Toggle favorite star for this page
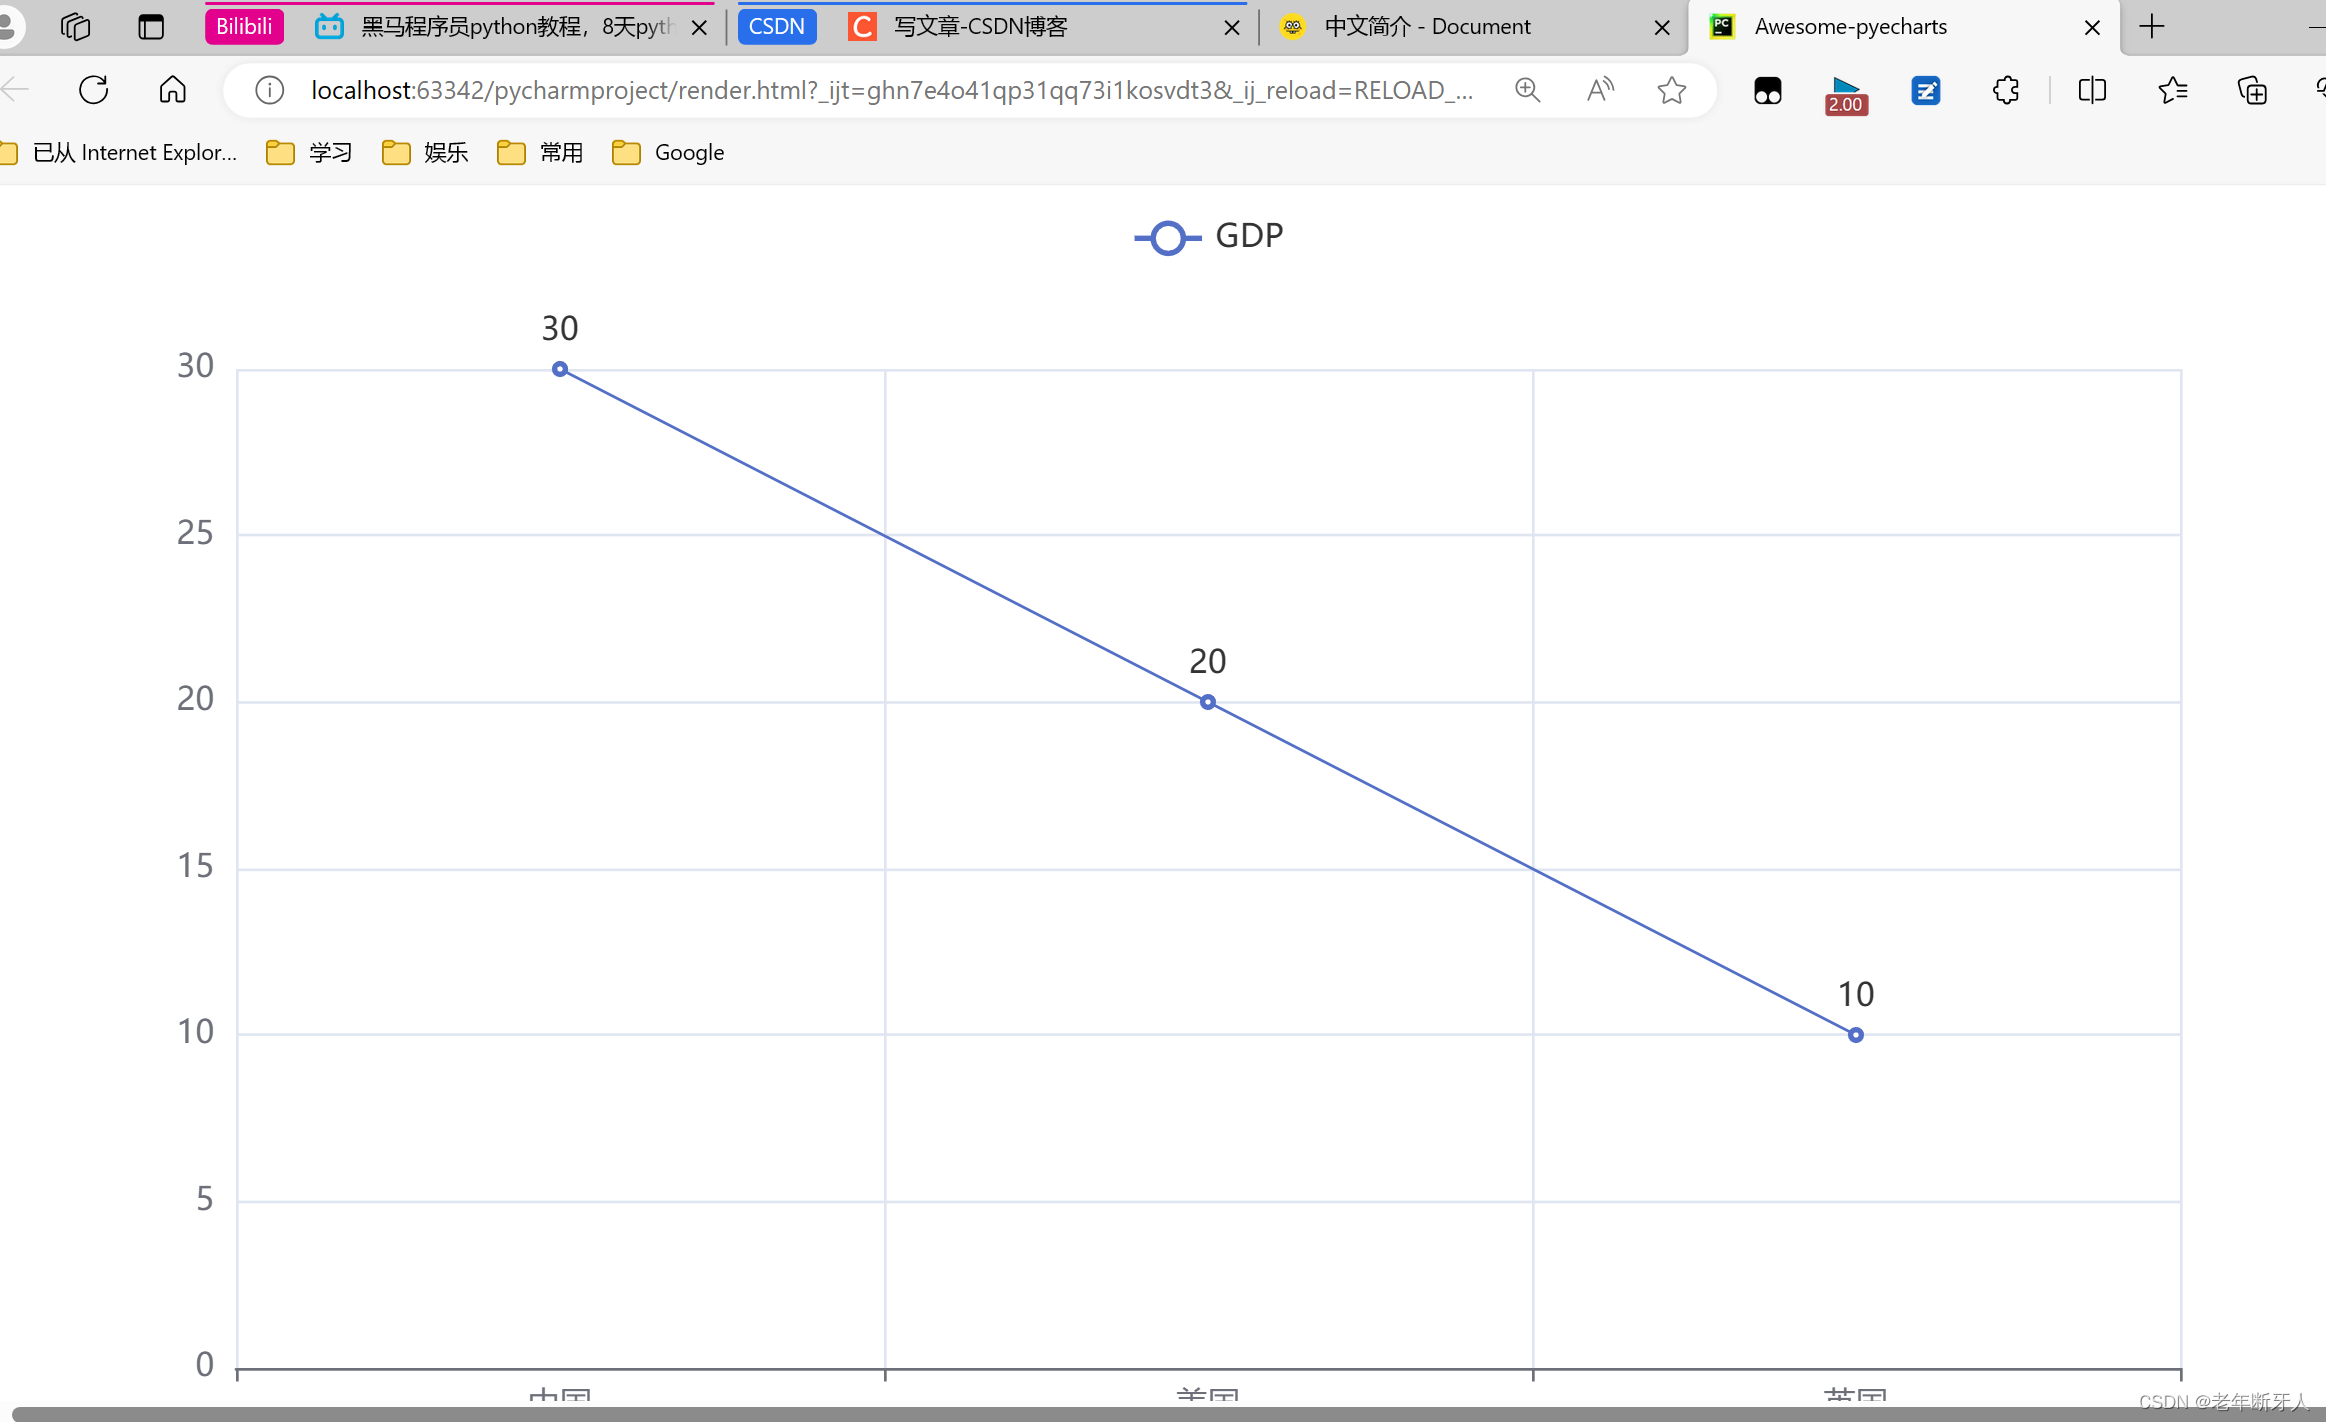2326x1422 pixels. point(1671,90)
